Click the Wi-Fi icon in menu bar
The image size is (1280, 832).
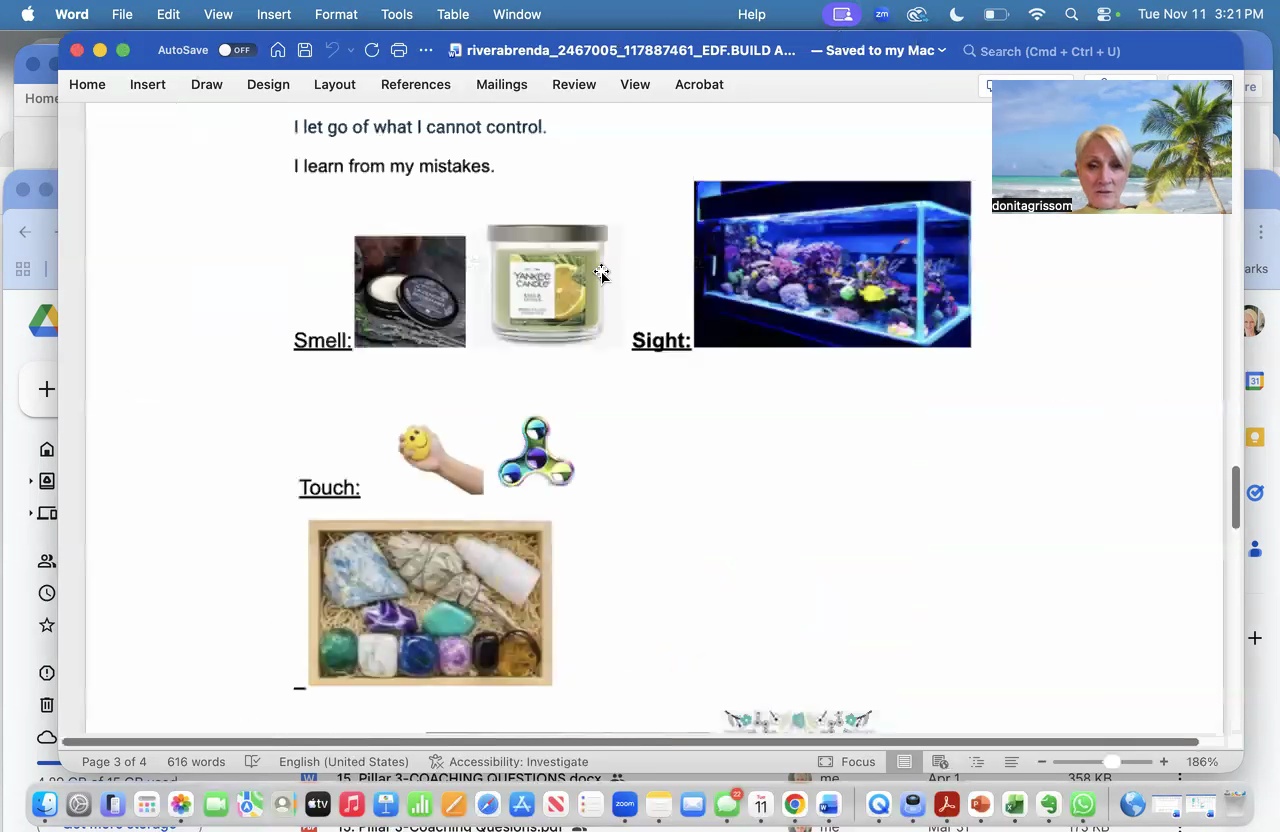click(x=1037, y=14)
